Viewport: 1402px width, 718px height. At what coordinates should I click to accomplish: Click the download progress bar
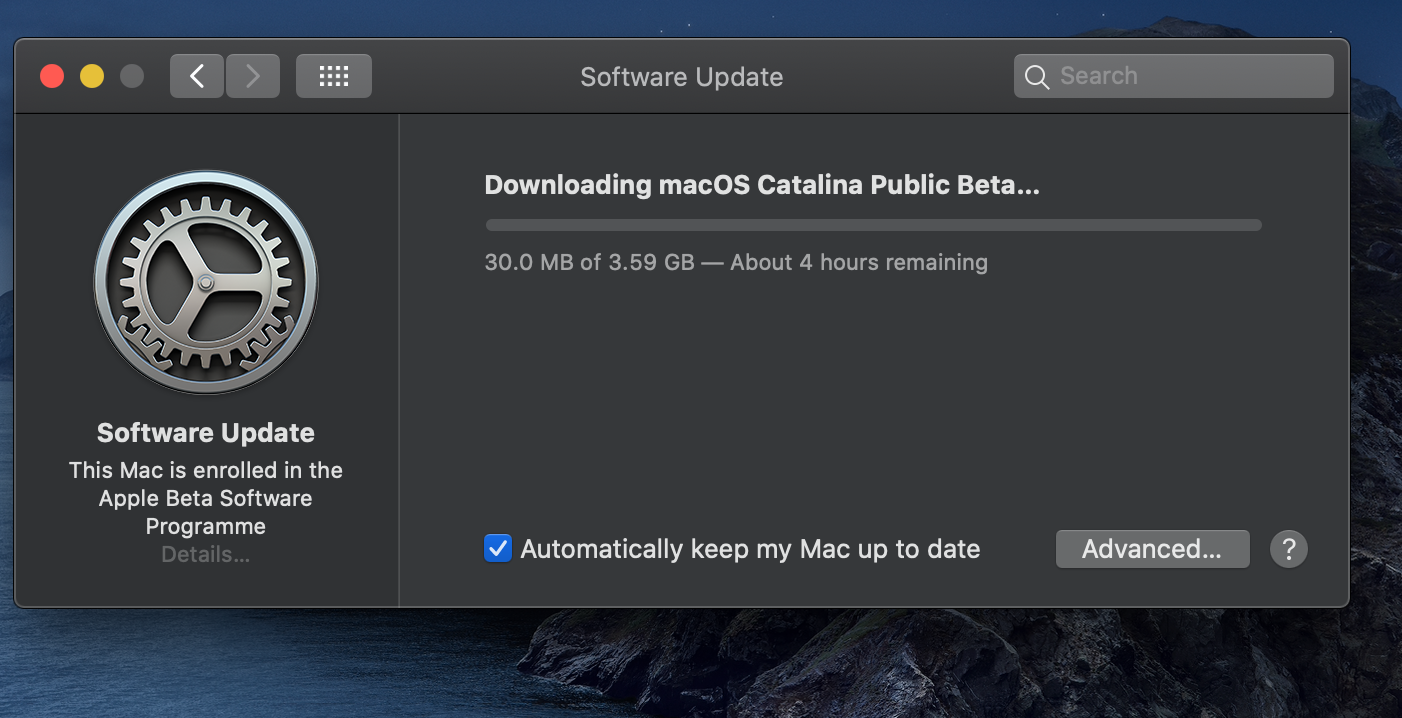click(x=873, y=225)
